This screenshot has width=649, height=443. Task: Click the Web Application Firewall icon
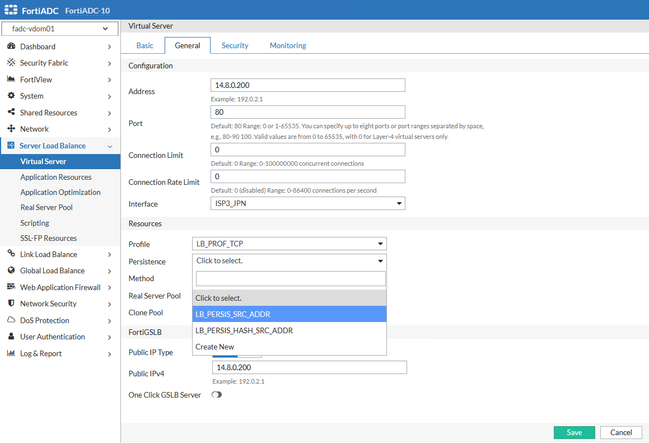11,287
